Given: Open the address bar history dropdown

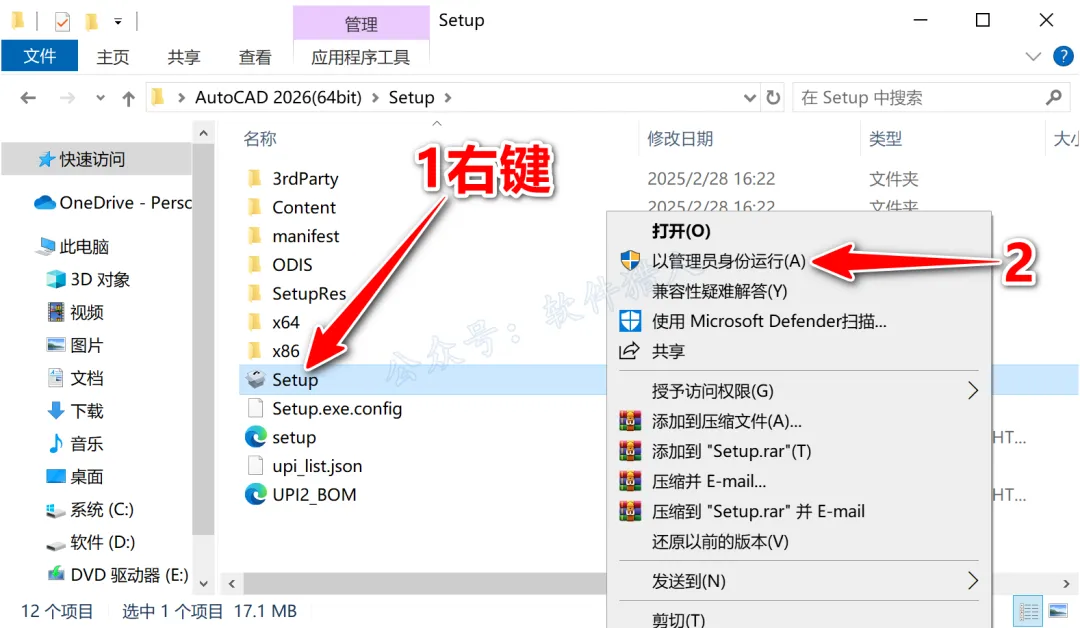Looking at the screenshot, I should pyautogui.click(x=749, y=98).
